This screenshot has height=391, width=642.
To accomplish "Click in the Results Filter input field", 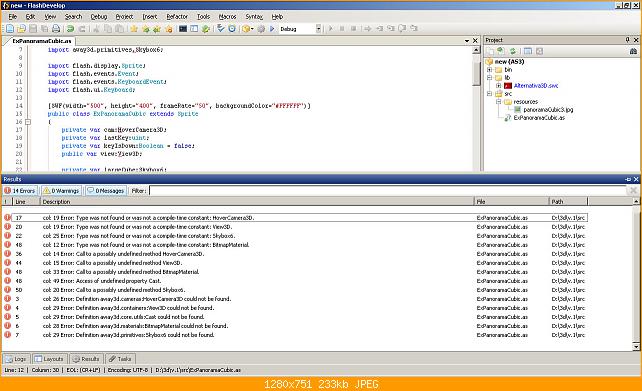I will click(387, 191).
